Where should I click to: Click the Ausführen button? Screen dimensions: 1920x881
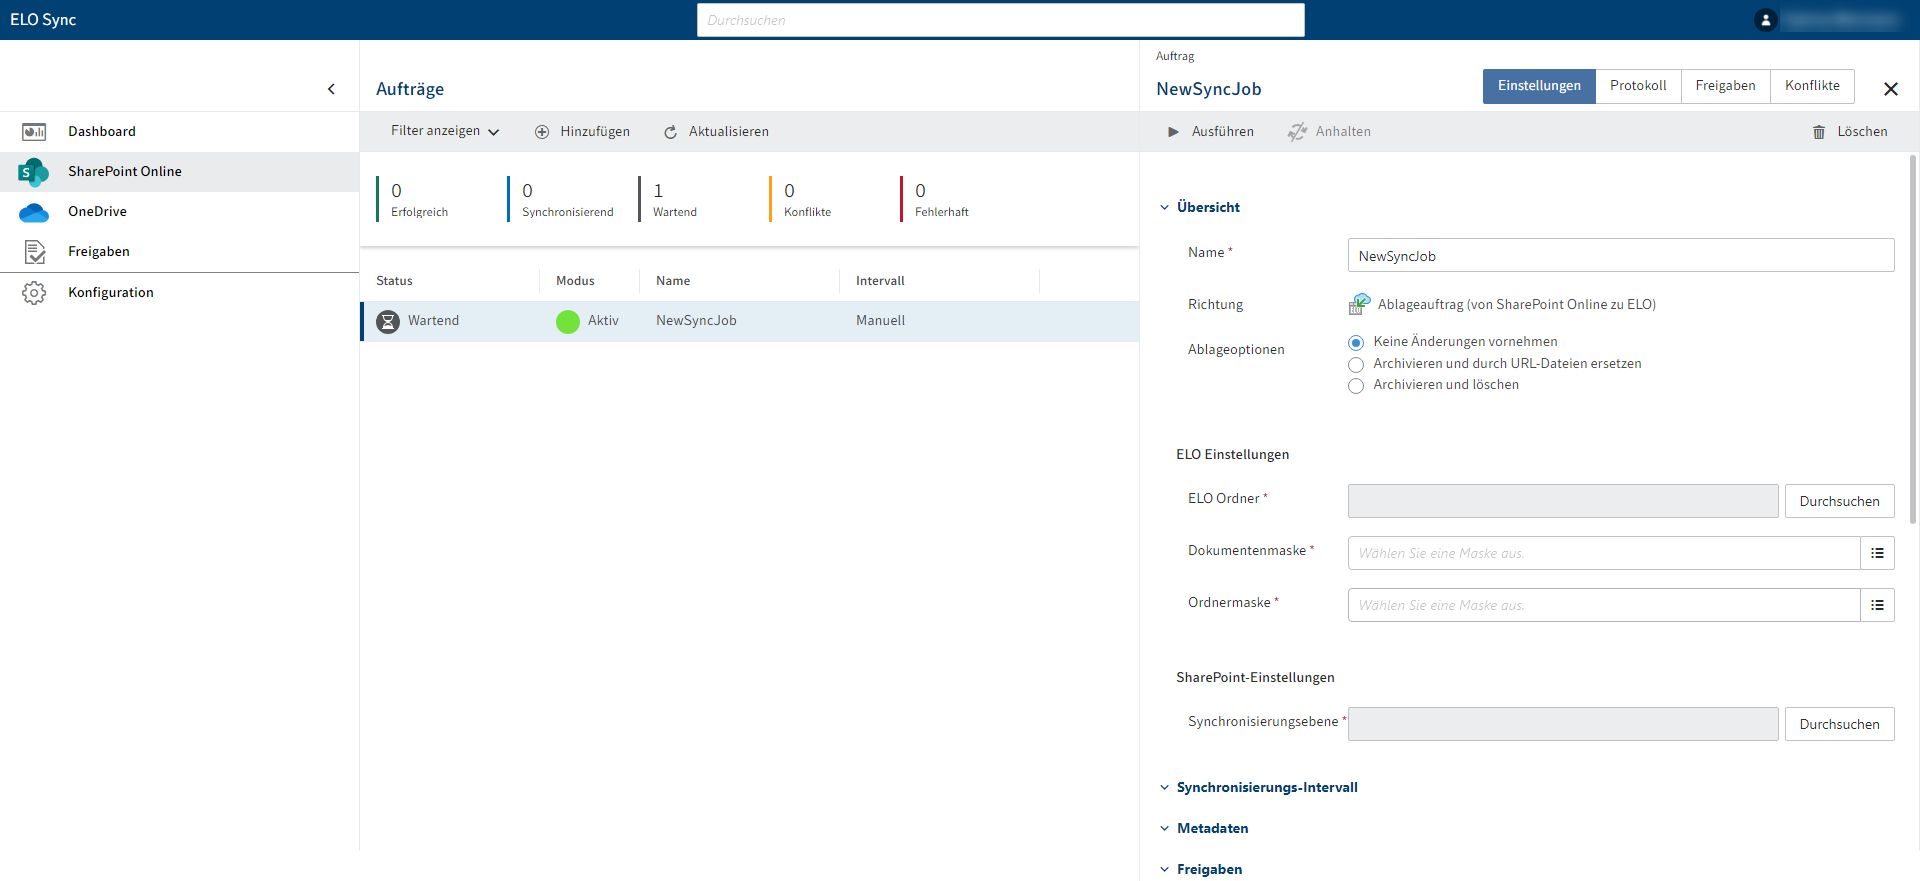tap(1210, 132)
